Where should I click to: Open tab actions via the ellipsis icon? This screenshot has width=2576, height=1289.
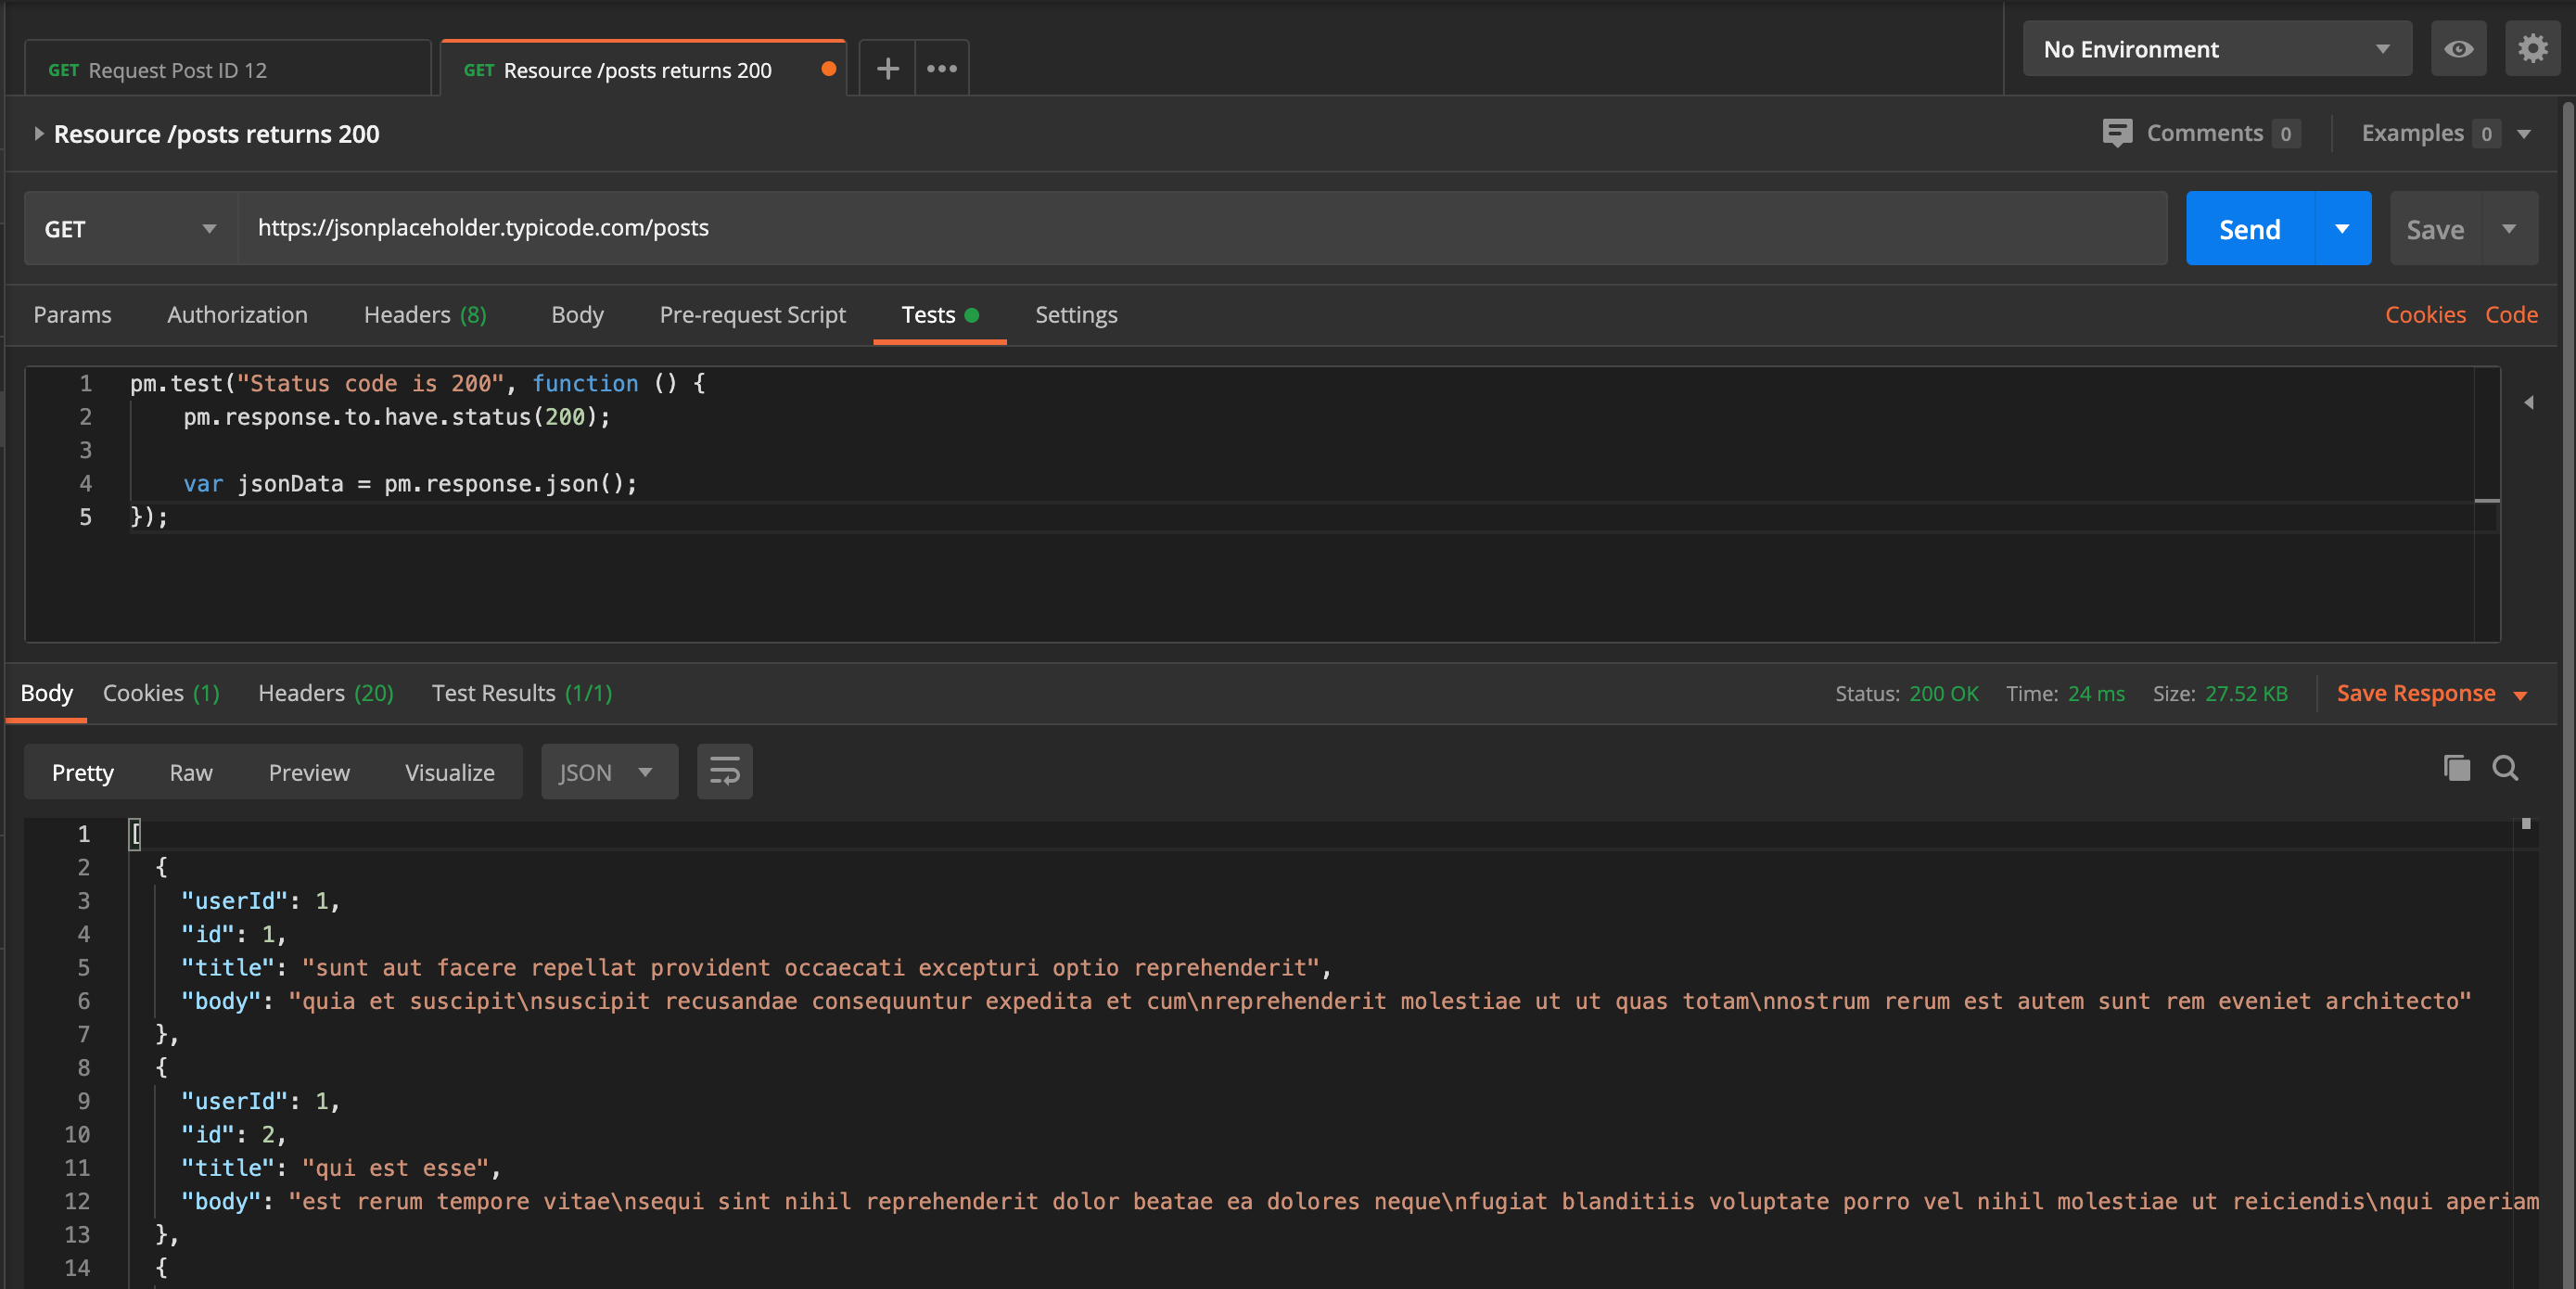click(940, 68)
